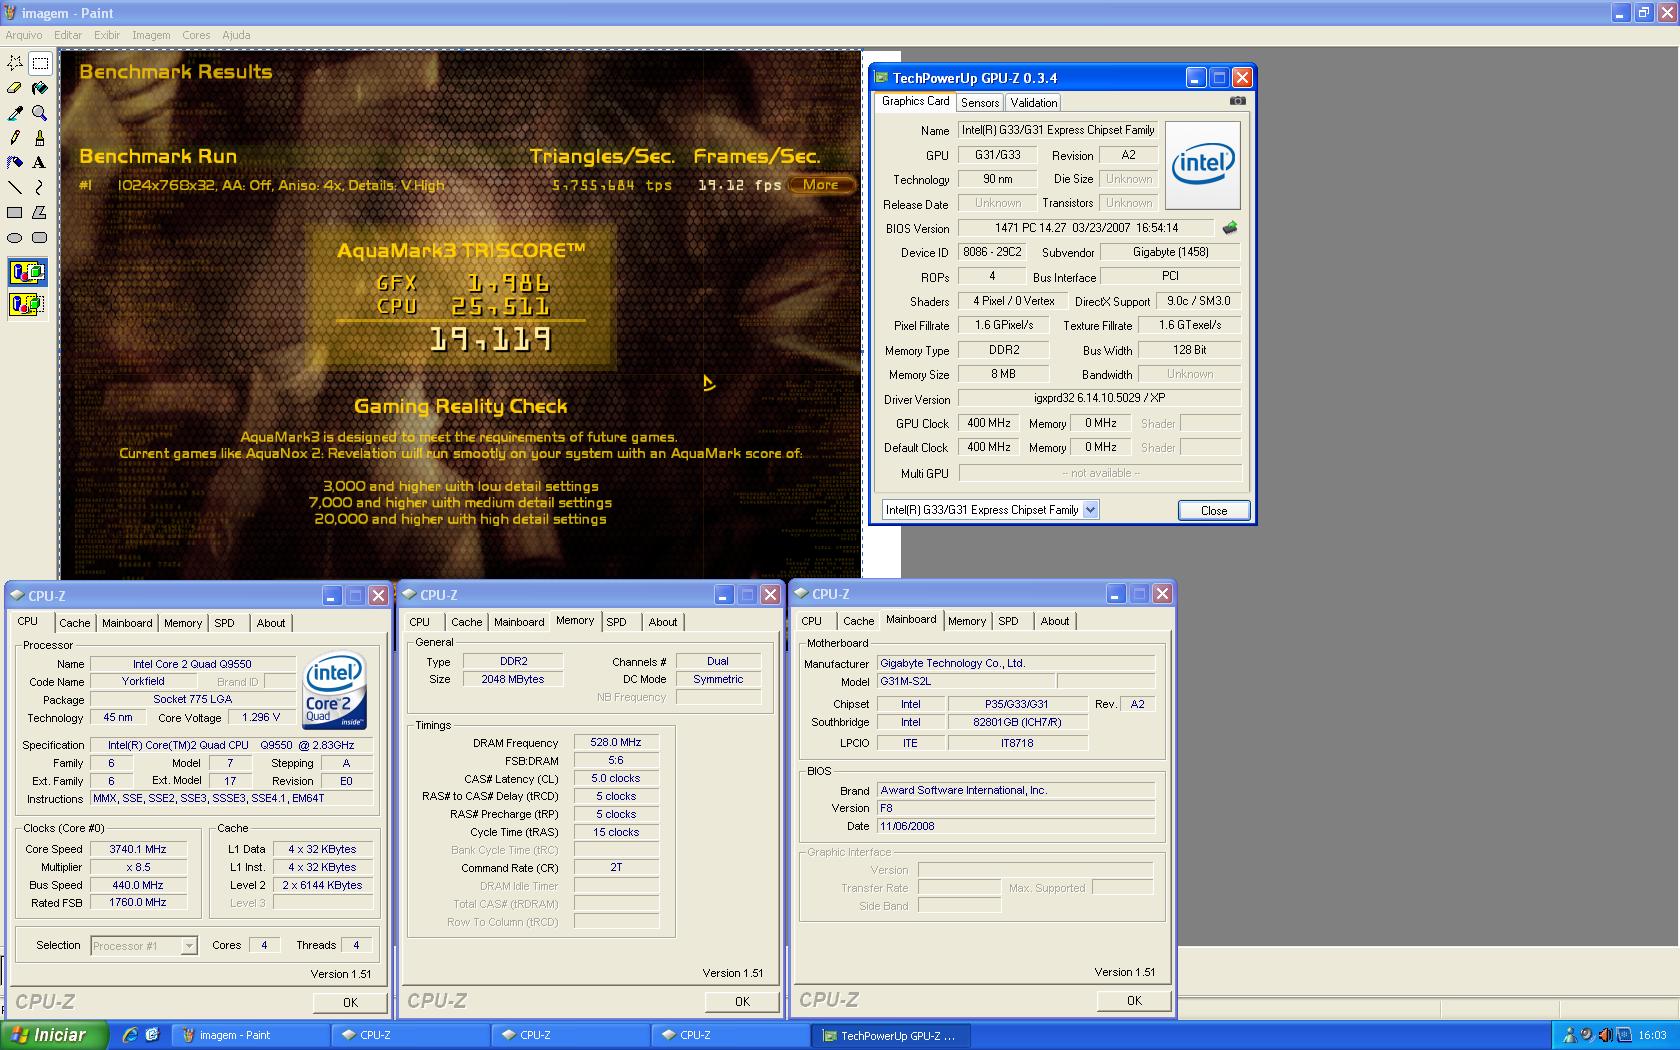Select the Free-Form Select tool in Paint
Viewport: 1680px width, 1050px height.
tap(15, 63)
